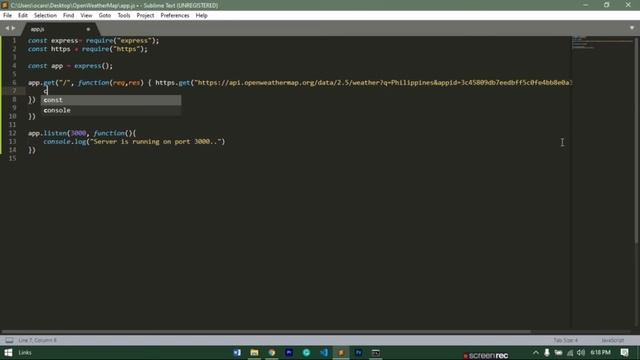Go to previous tab with left arrow
Screen dimensions: 640x360
click(x=7, y=28)
